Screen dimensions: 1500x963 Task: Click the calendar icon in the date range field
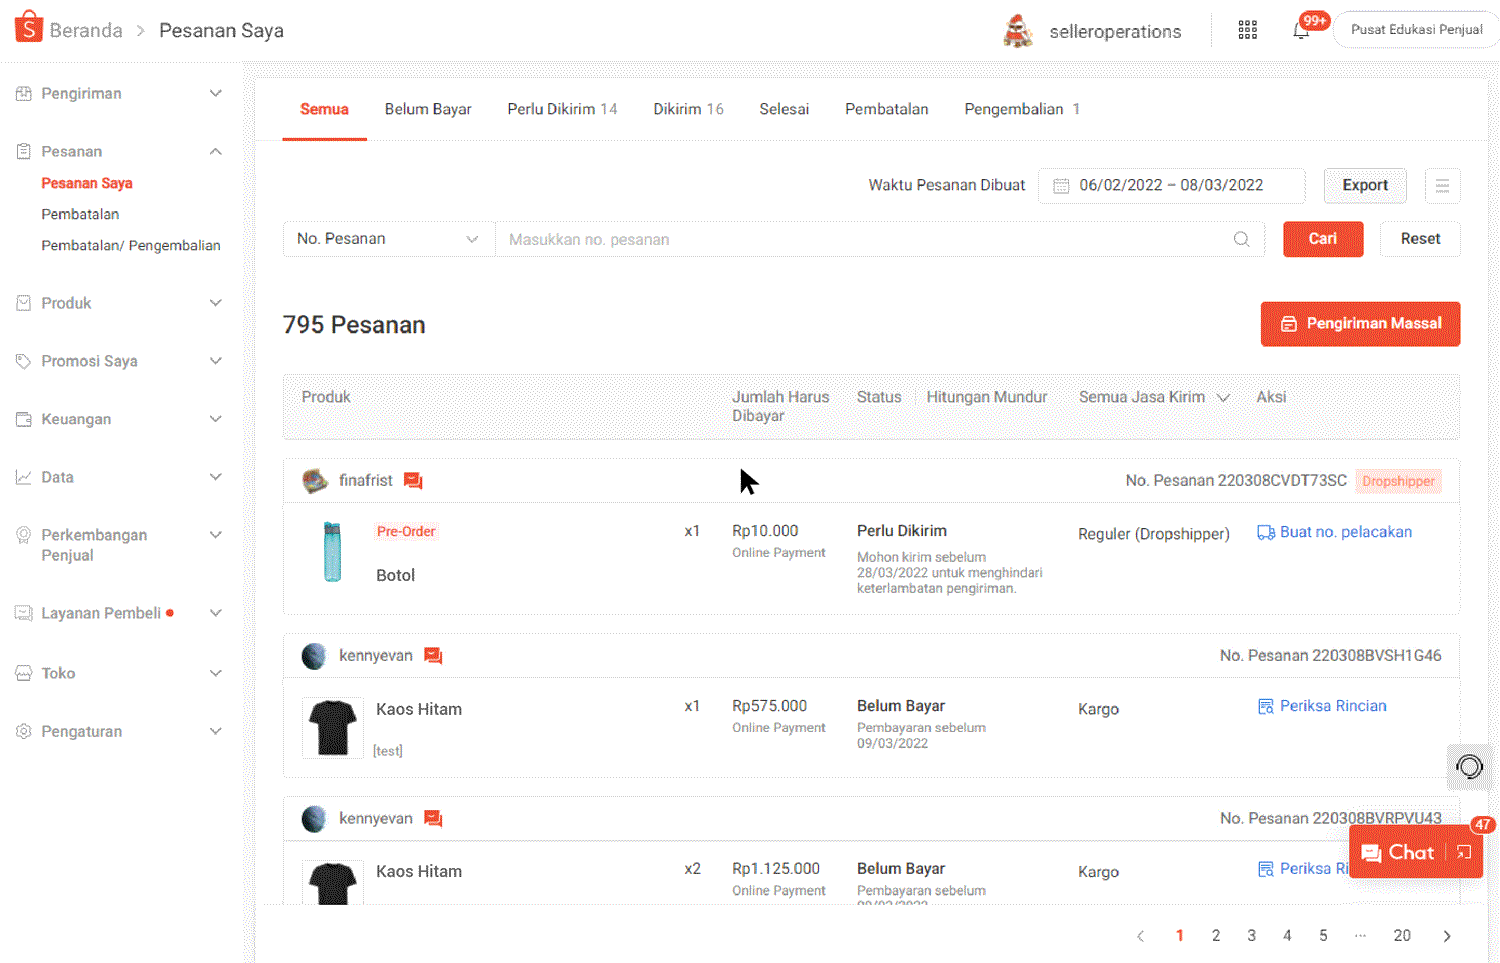pos(1062,185)
